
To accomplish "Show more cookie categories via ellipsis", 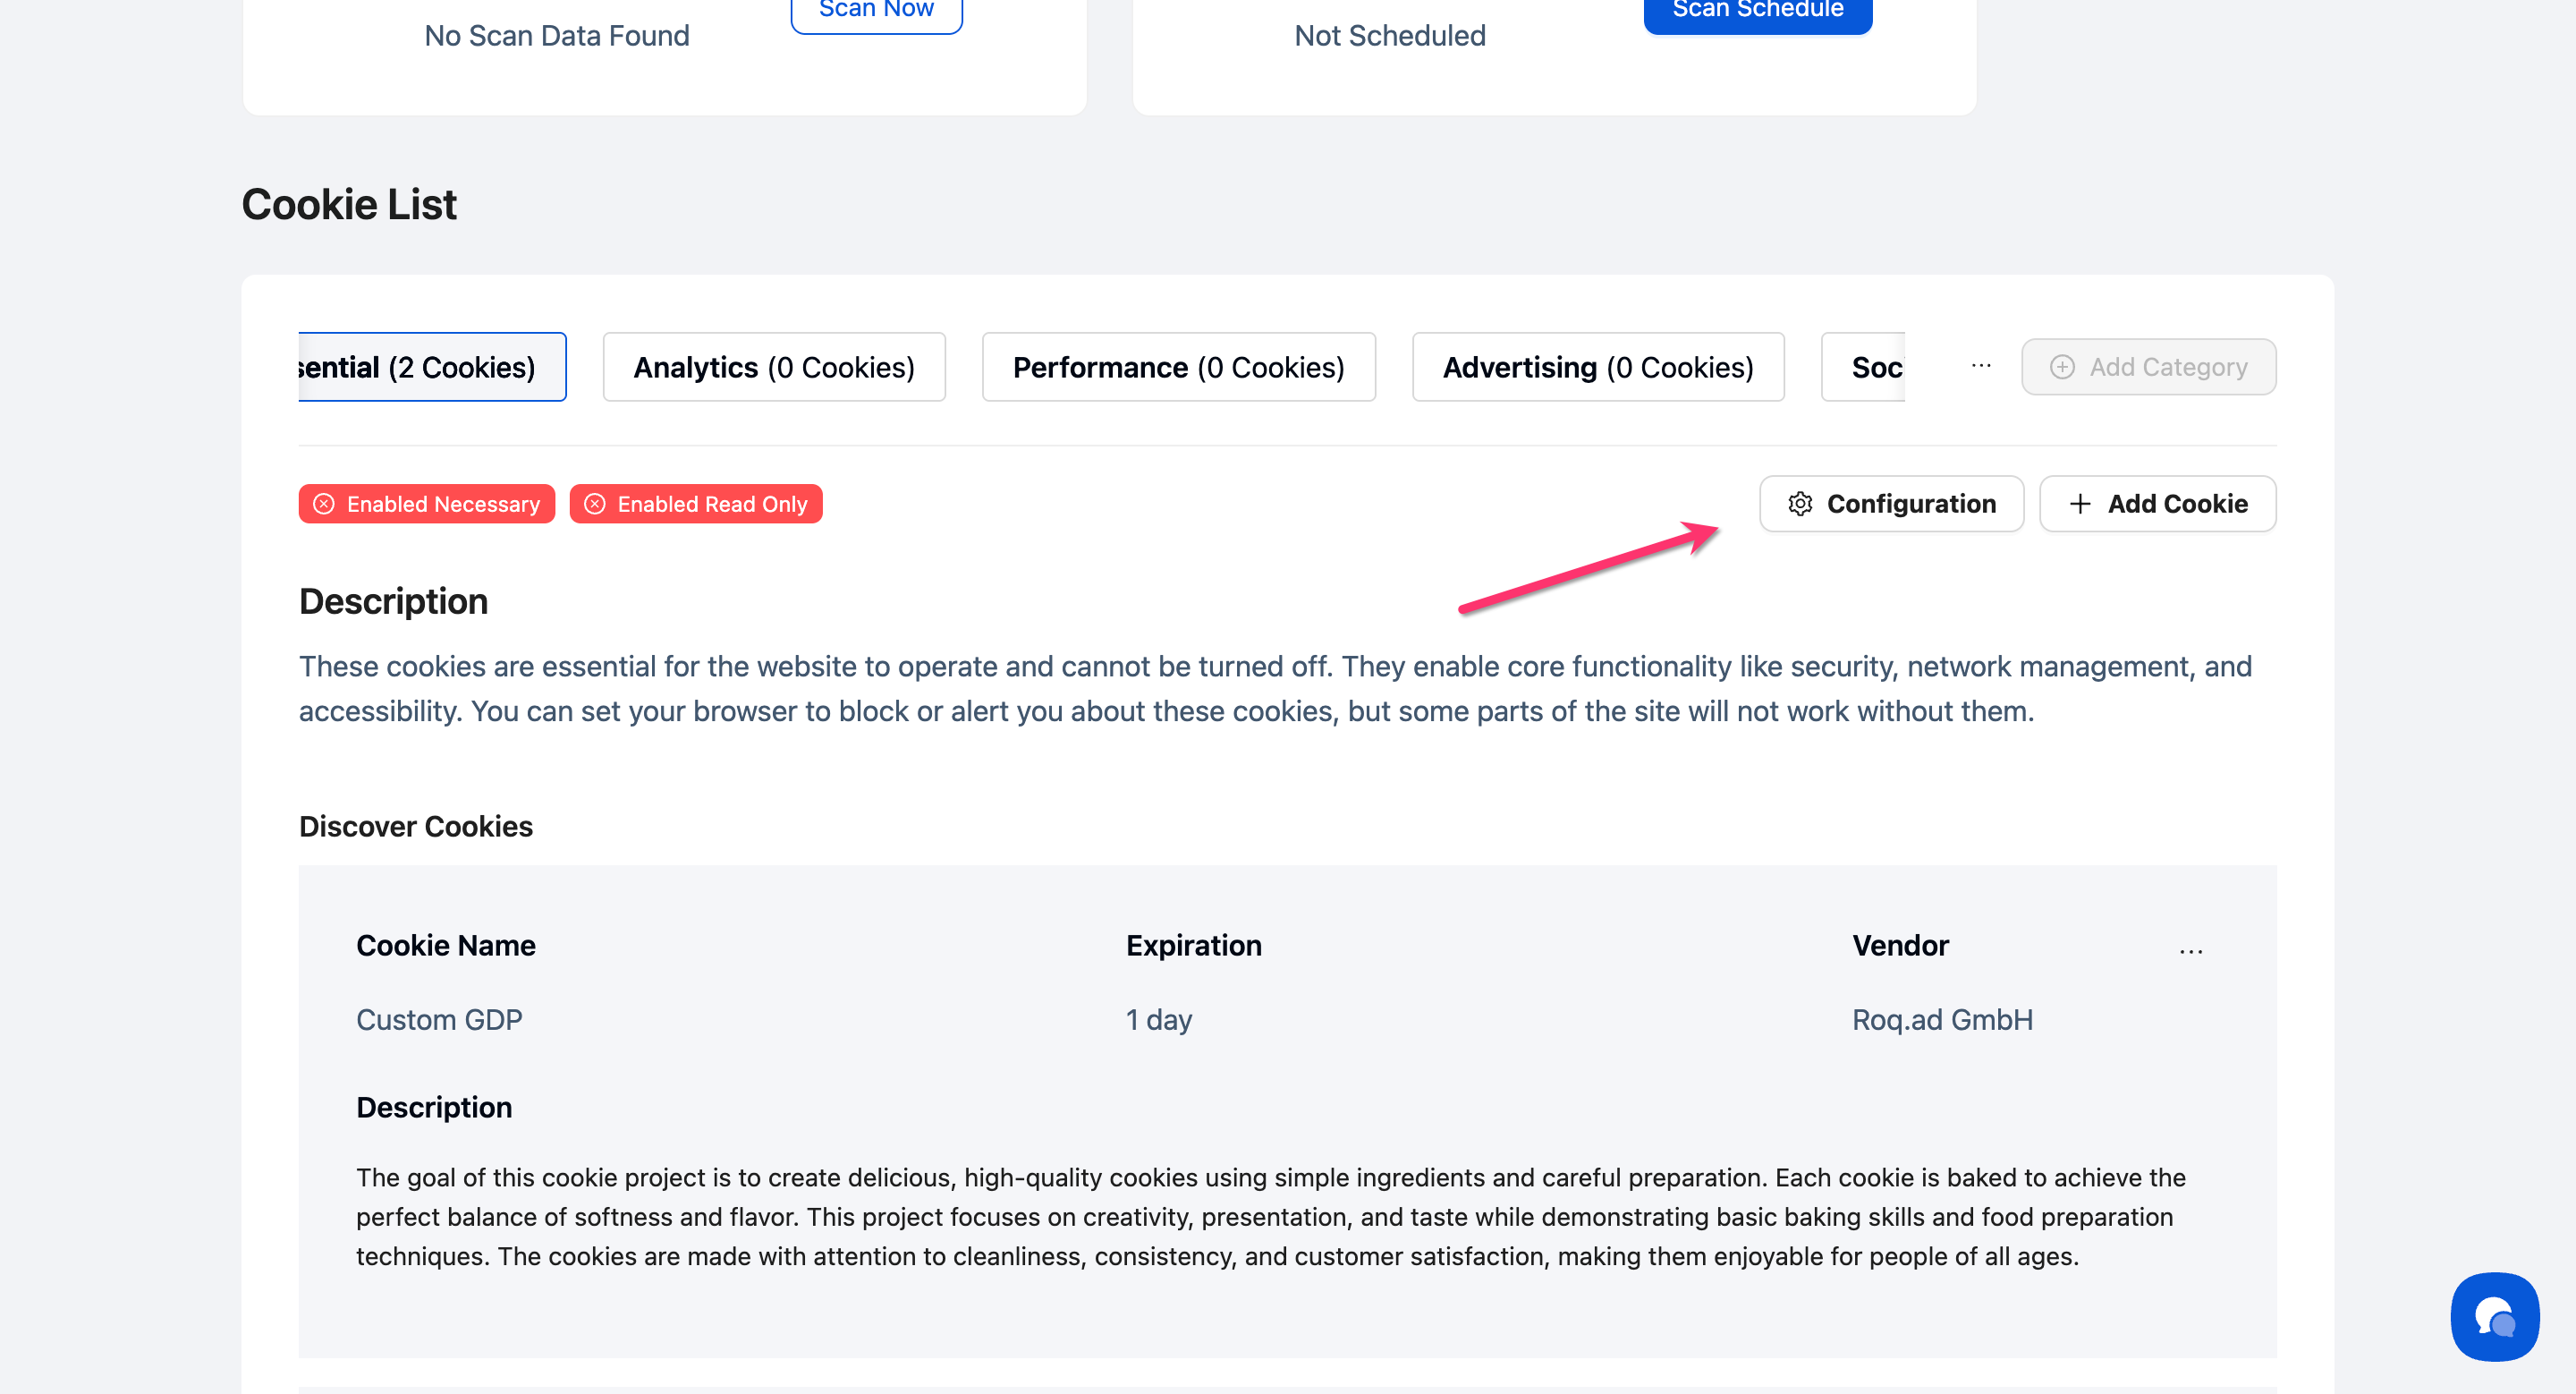I will coord(1981,367).
